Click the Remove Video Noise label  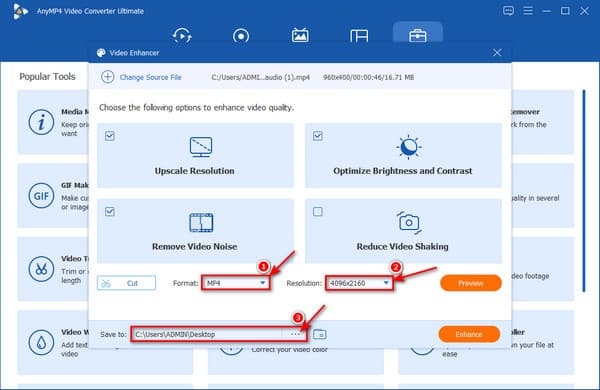tap(194, 246)
